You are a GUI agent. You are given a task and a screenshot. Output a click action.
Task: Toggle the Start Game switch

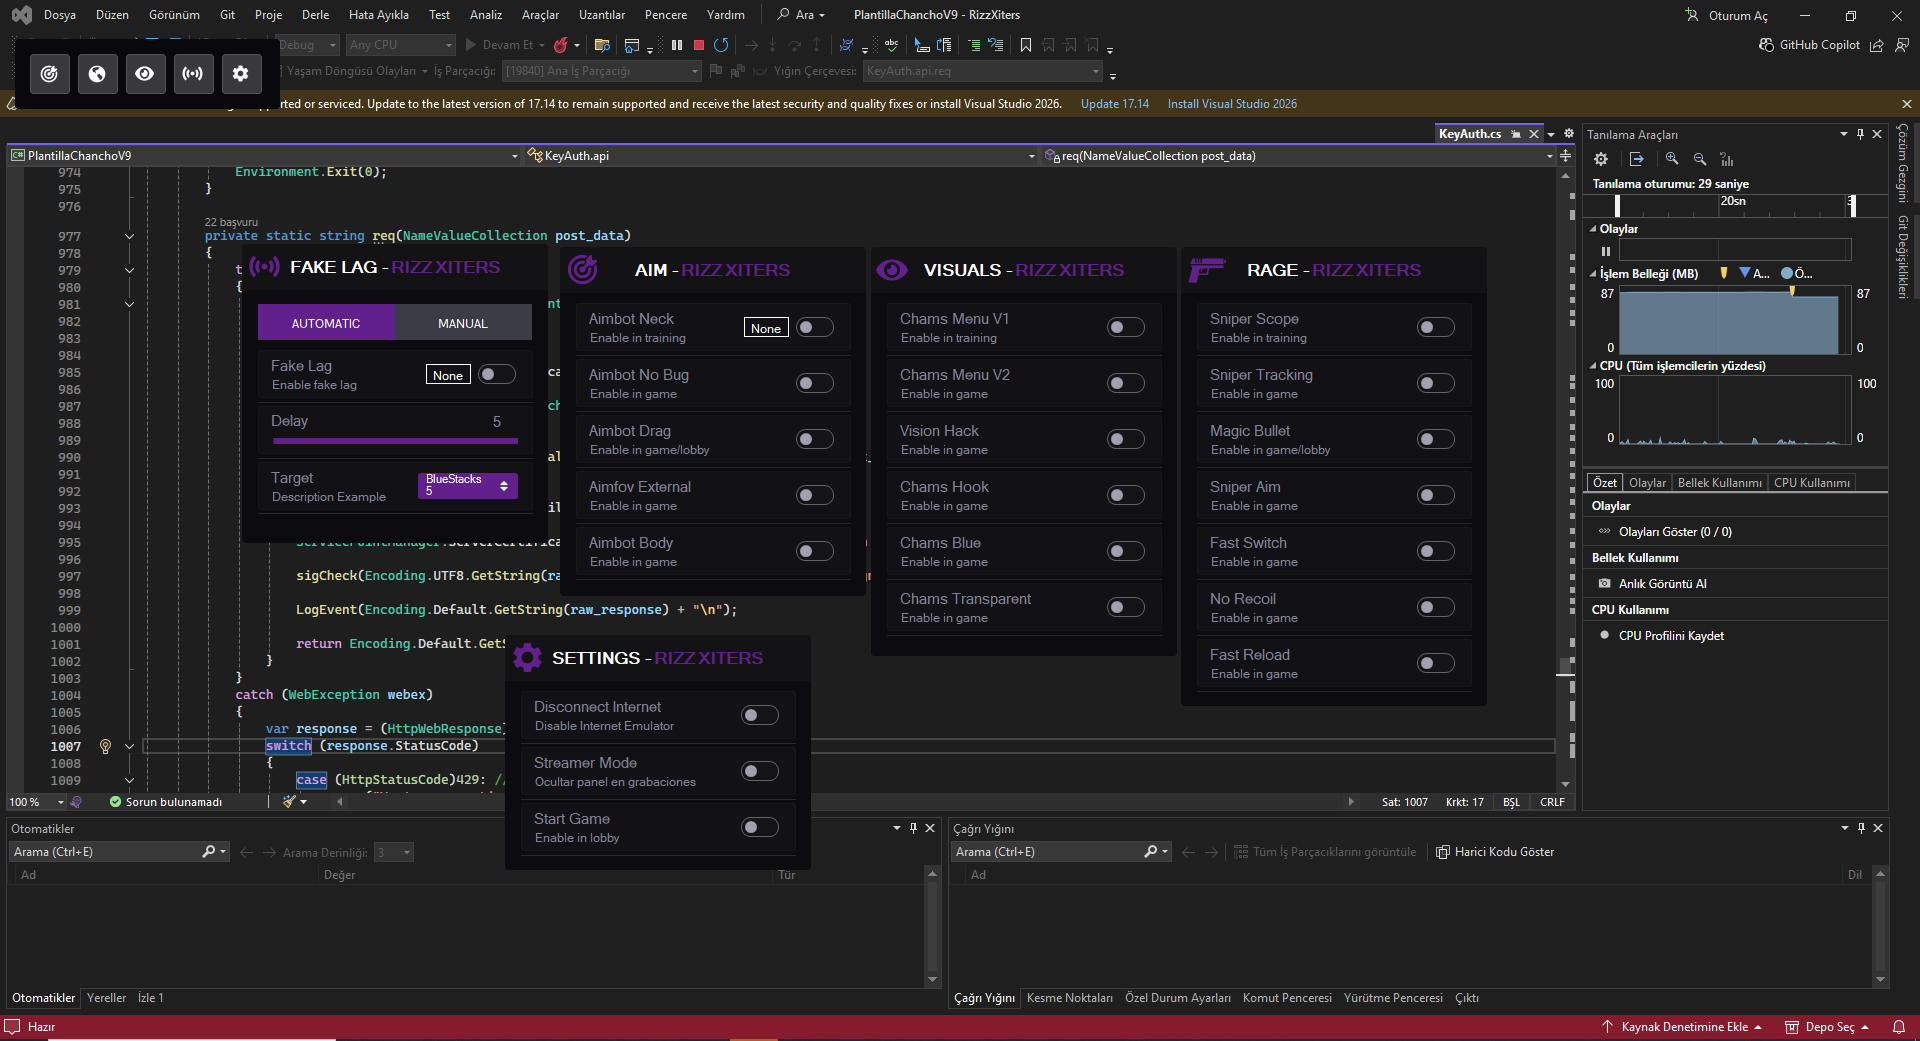point(760,827)
